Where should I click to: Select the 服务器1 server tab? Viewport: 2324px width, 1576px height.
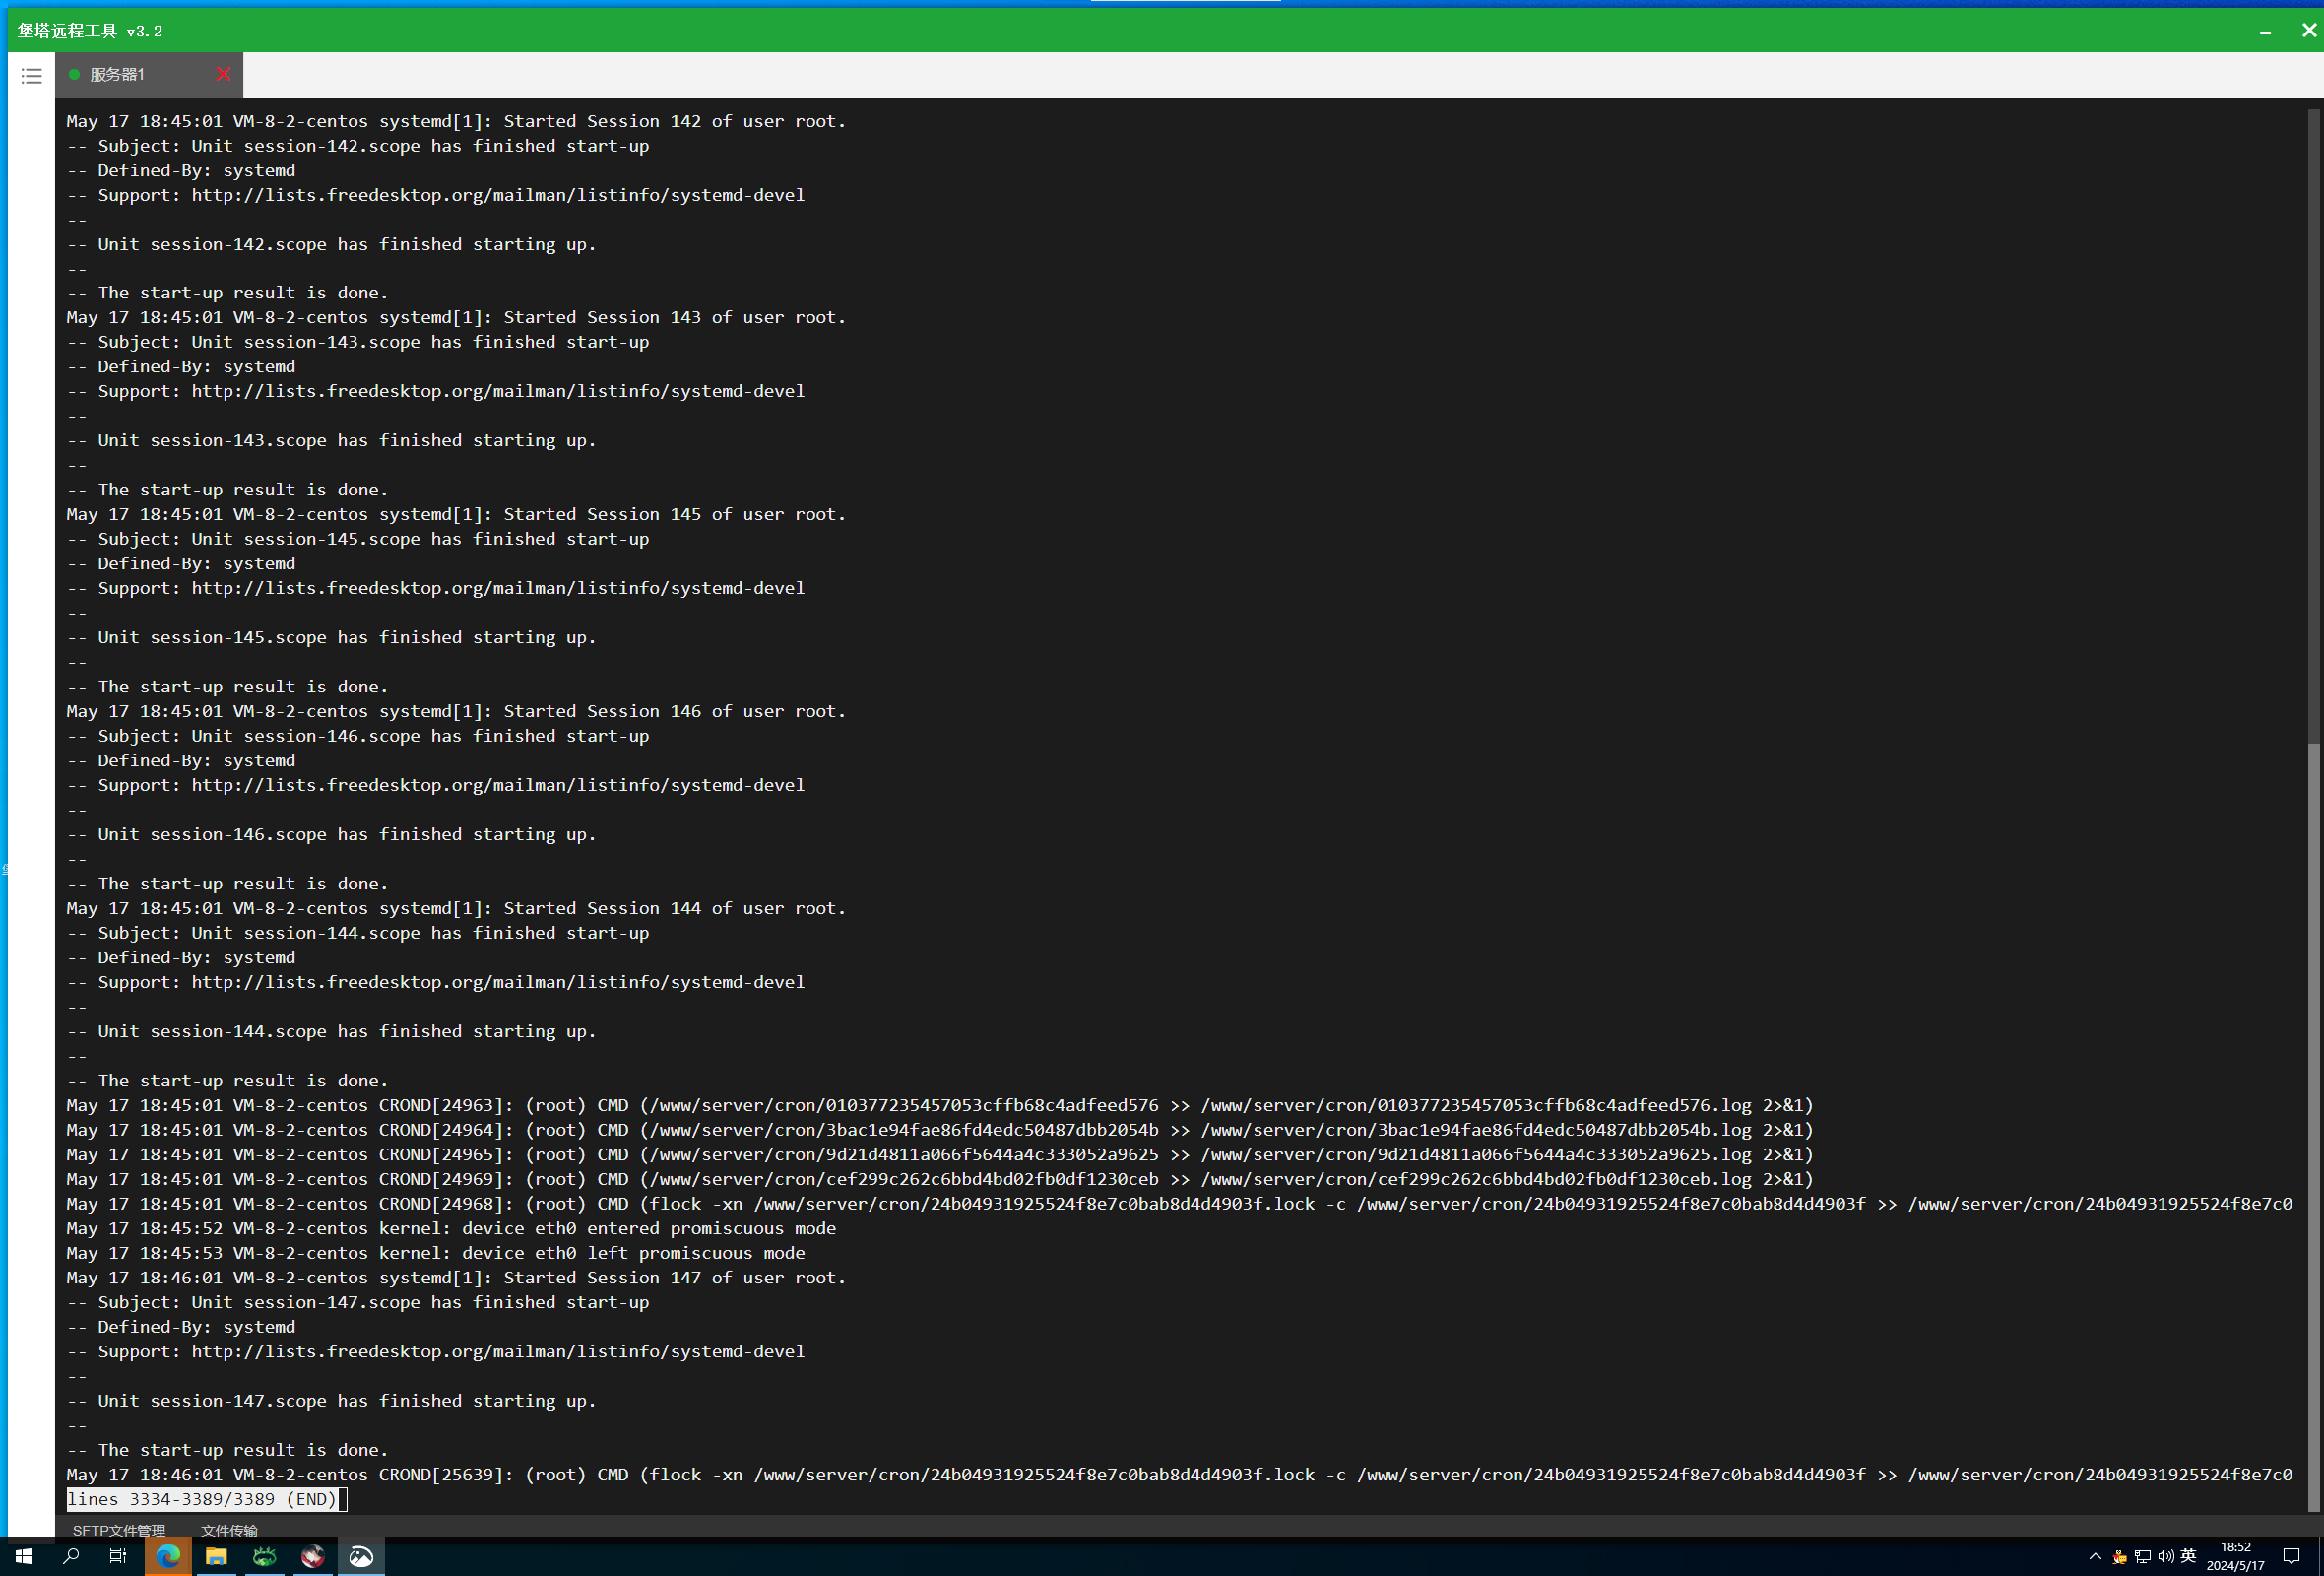148,74
